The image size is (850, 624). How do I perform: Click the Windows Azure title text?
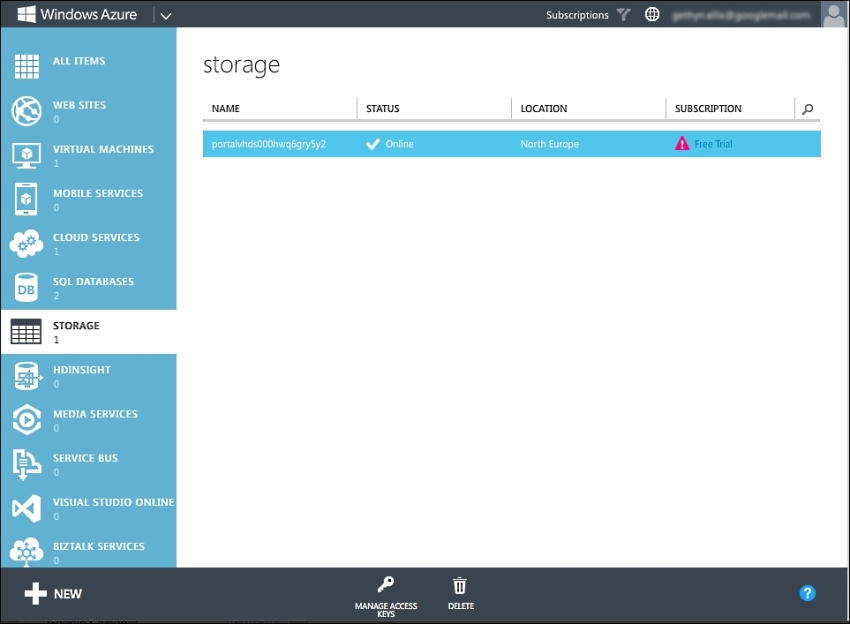(88, 15)
